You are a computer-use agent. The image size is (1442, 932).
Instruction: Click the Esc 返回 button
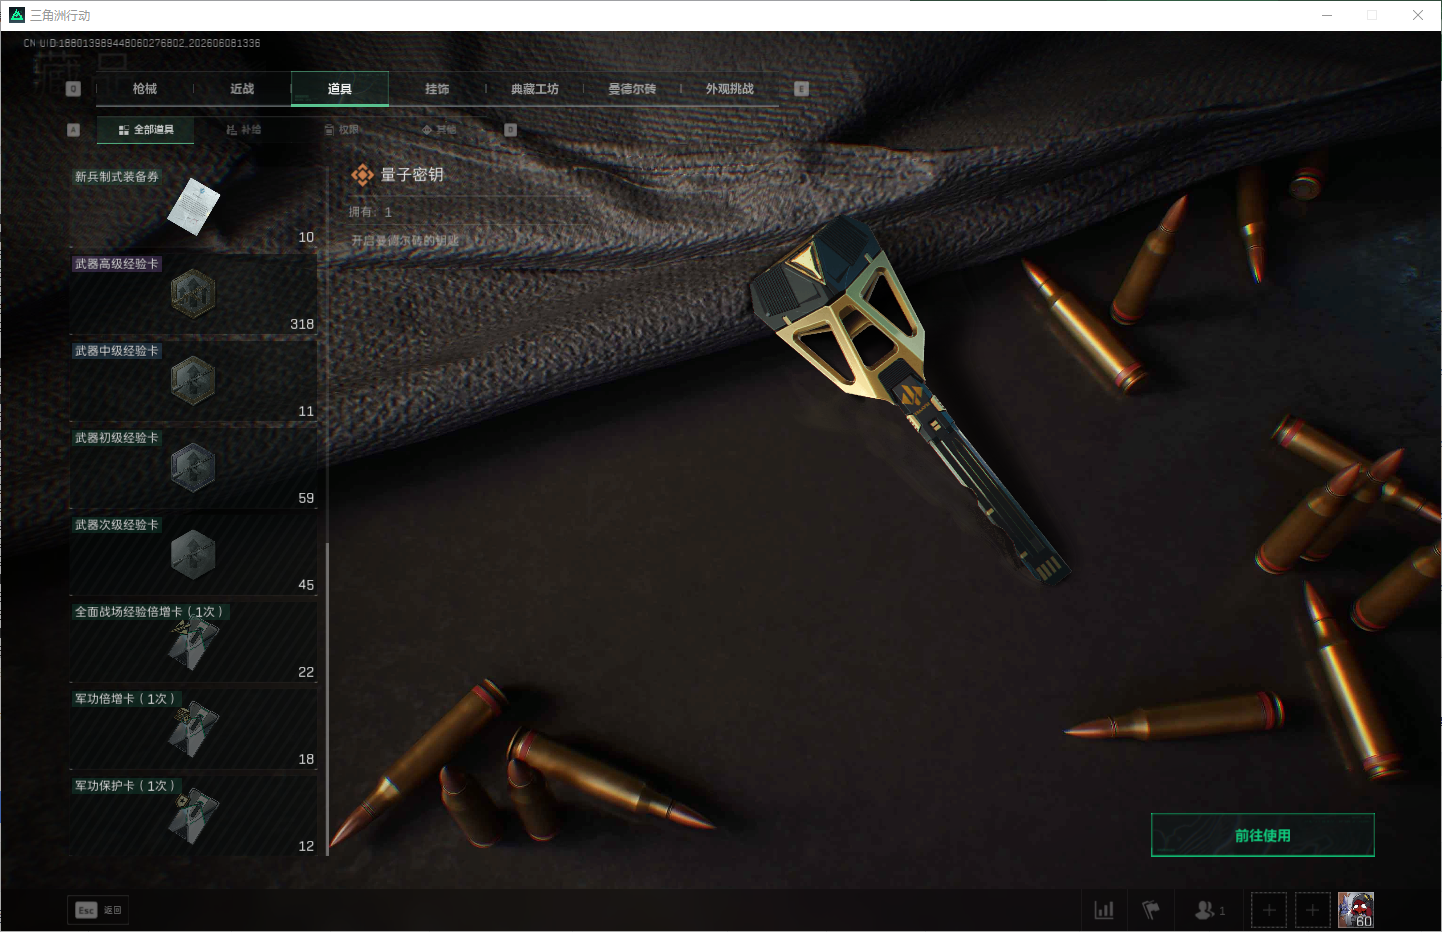98,910
